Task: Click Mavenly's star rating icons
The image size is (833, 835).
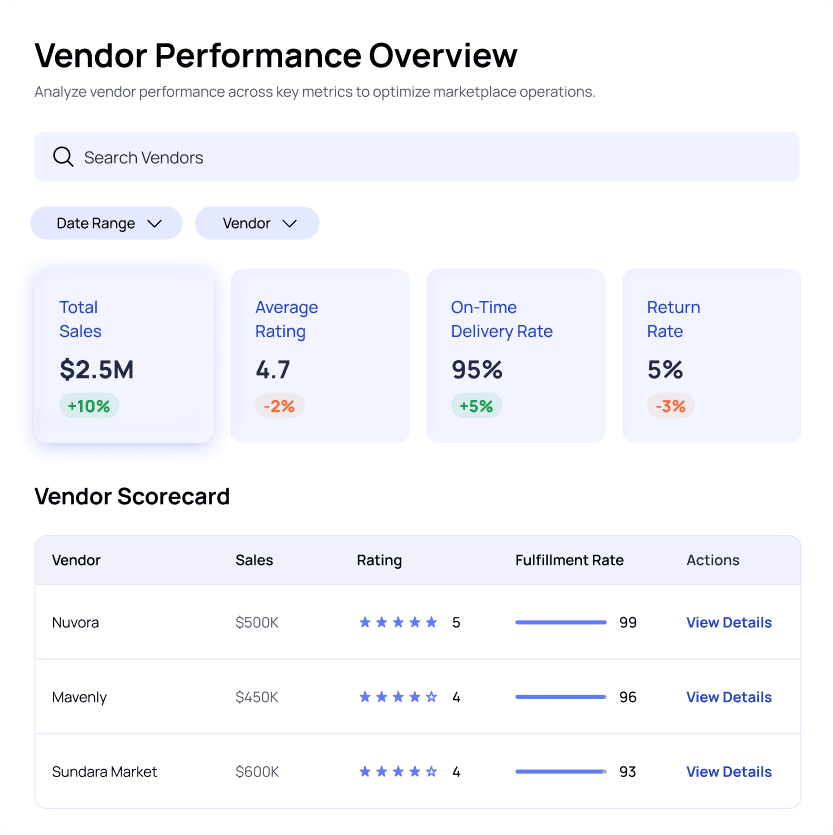Action: [398, 697]
